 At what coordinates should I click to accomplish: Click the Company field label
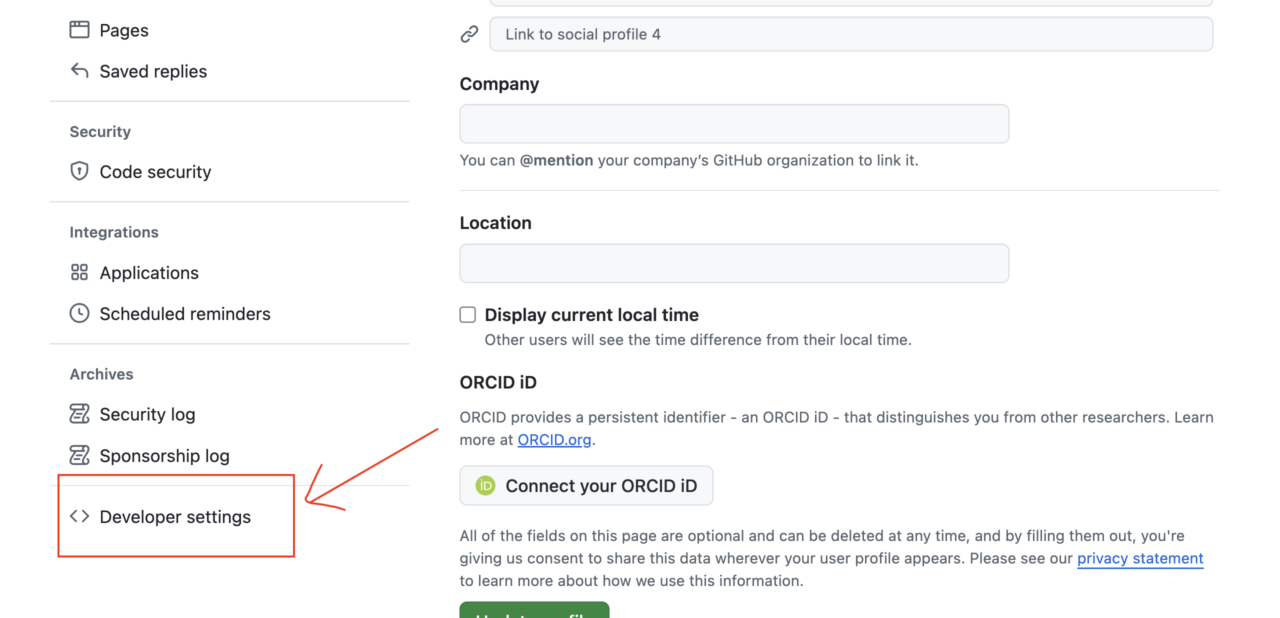pos(499,84)
